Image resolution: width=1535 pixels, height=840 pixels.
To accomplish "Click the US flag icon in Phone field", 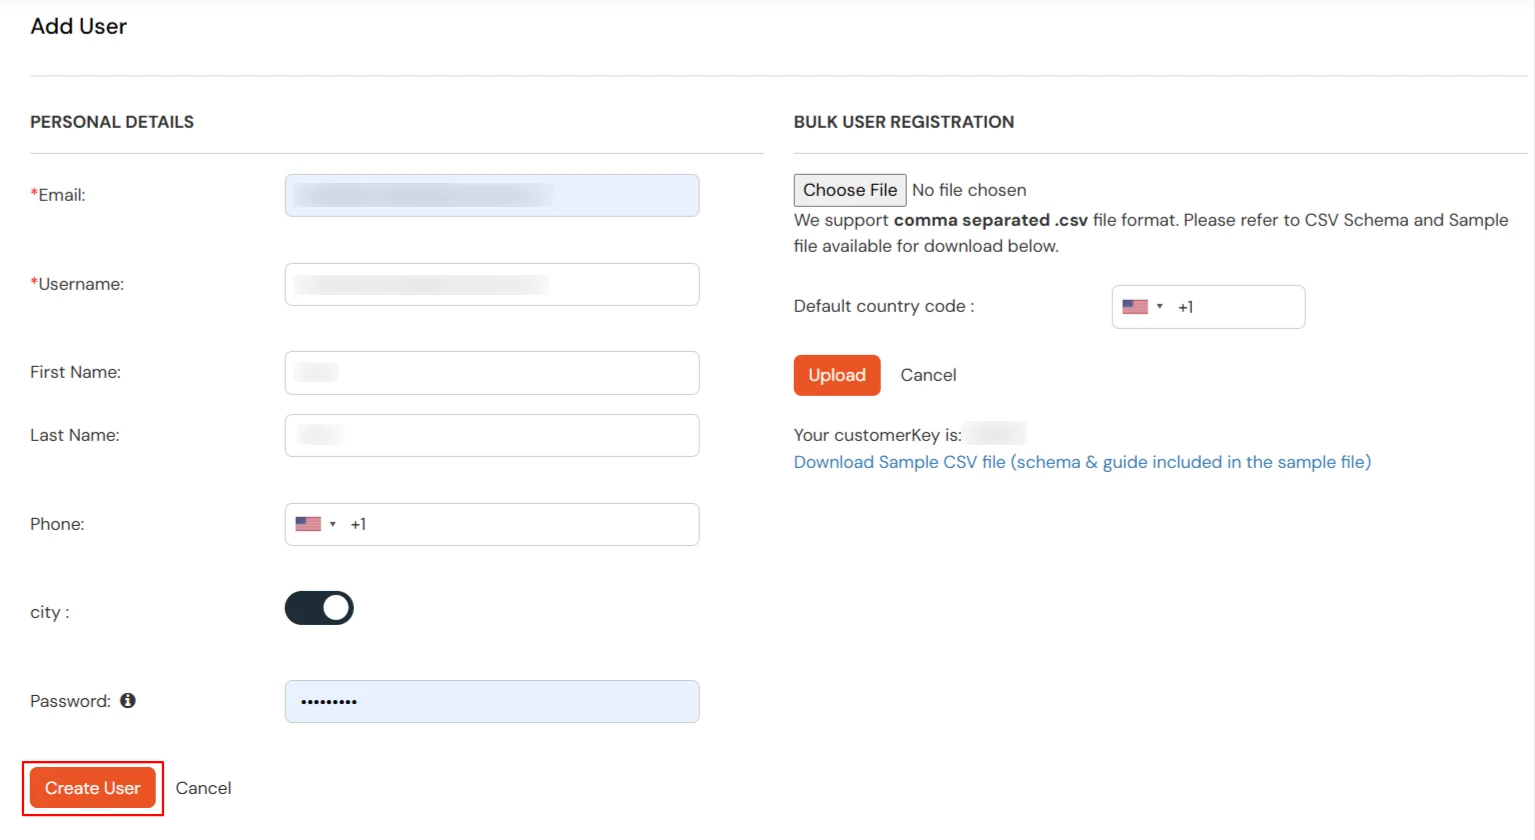I will 310,523.
